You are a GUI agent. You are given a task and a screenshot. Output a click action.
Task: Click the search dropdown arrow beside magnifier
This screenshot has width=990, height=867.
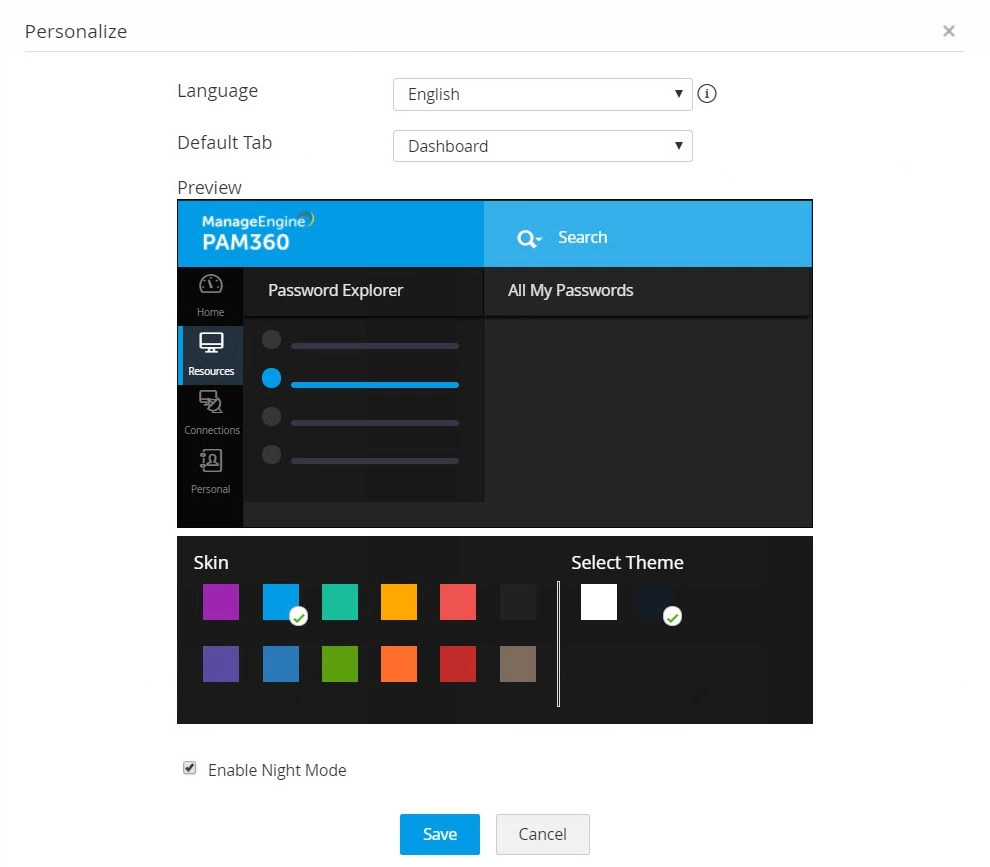539,240
